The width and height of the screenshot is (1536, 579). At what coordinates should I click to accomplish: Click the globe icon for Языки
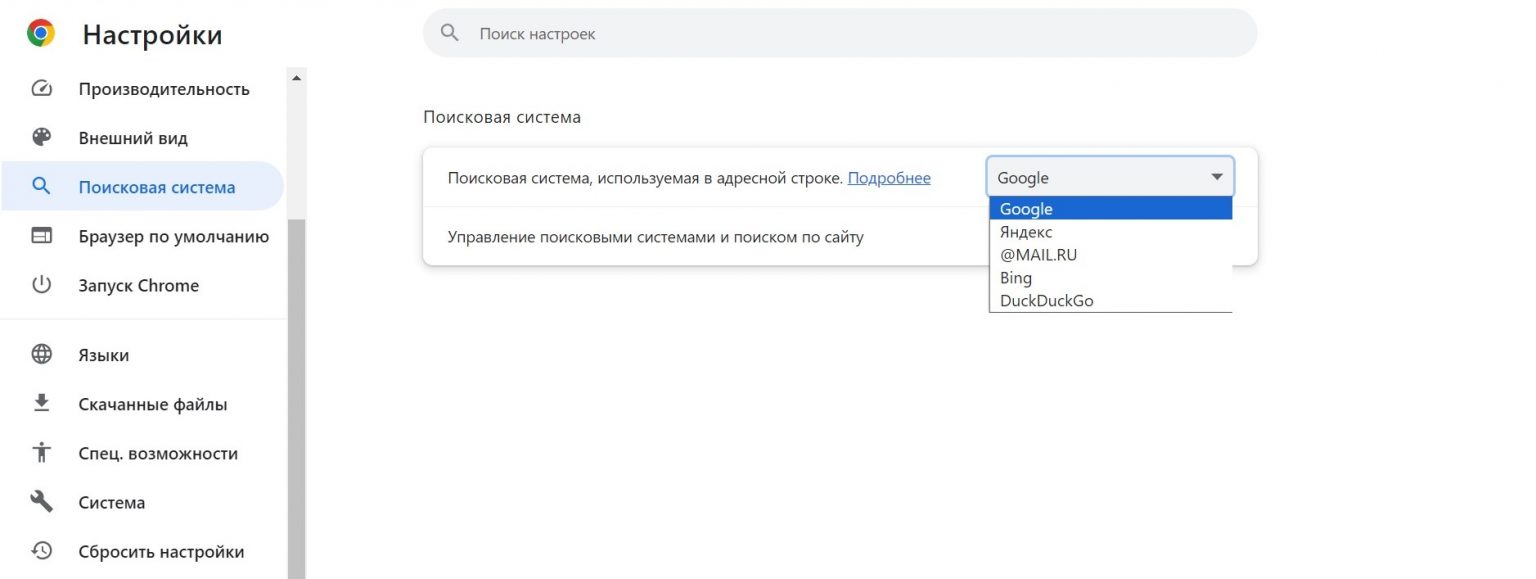[41, 355]
